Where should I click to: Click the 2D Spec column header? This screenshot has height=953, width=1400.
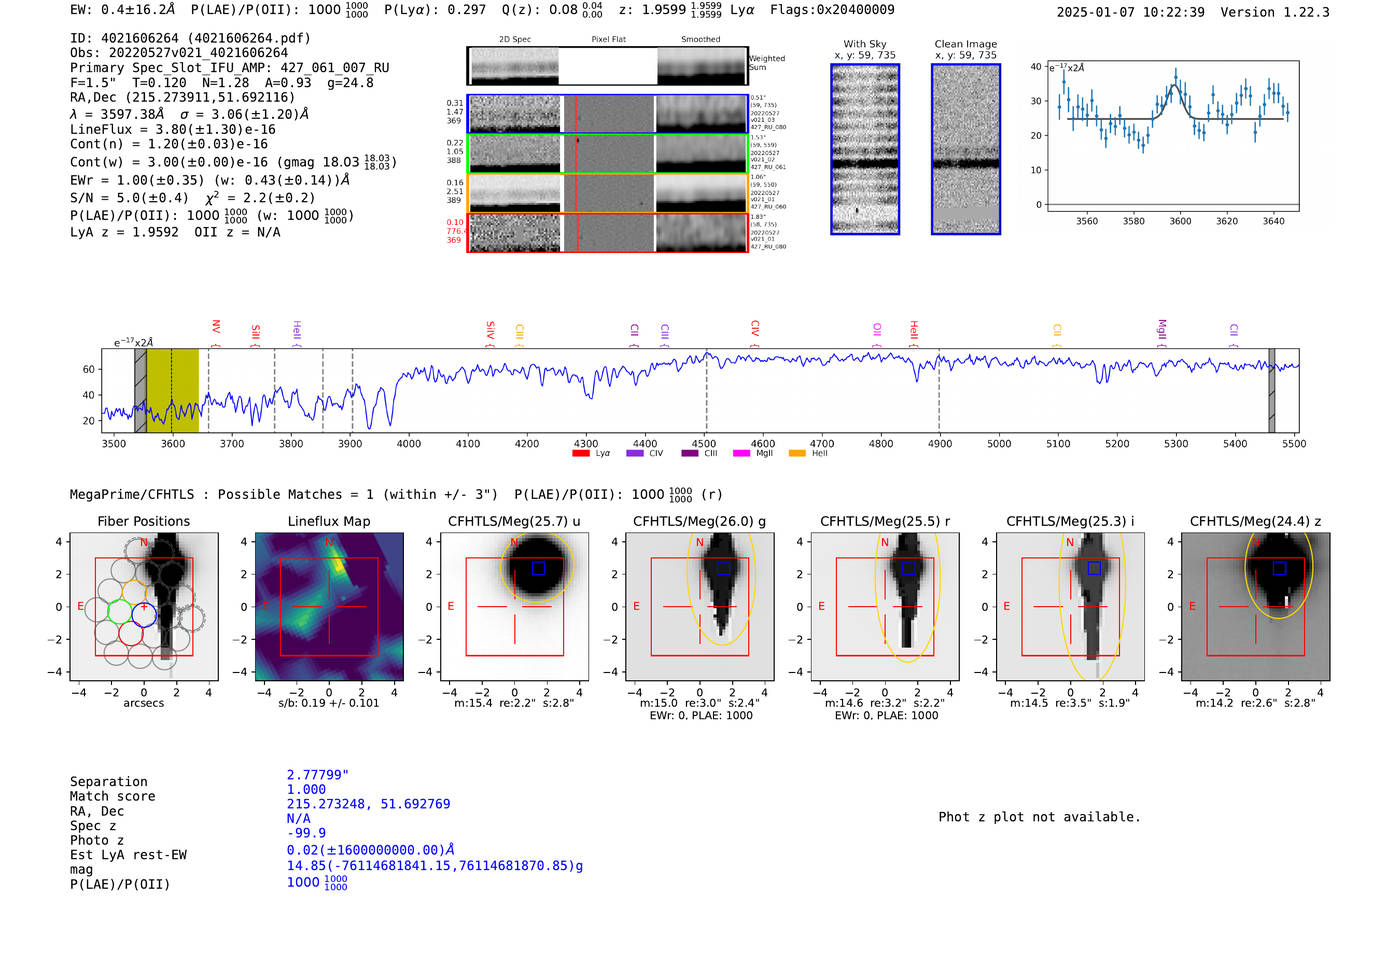(x=515, y=39)
